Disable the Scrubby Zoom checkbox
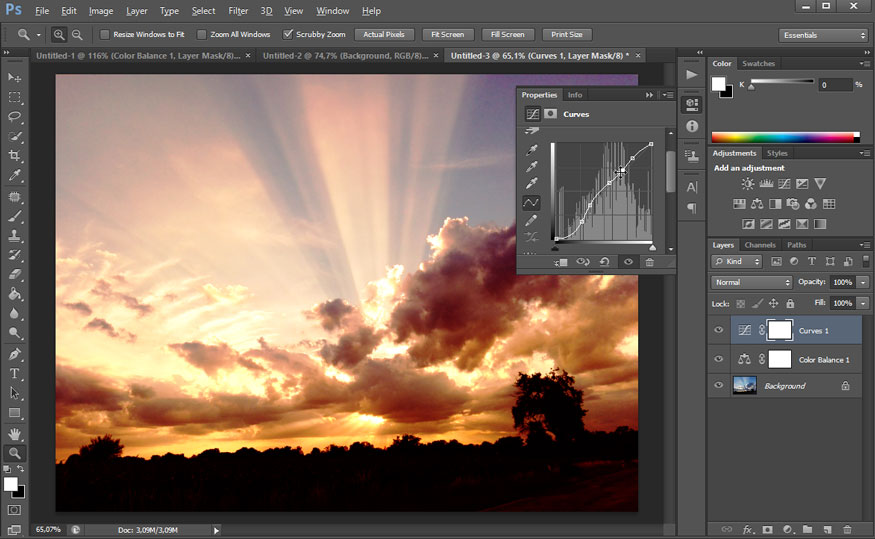 point(288,34)
